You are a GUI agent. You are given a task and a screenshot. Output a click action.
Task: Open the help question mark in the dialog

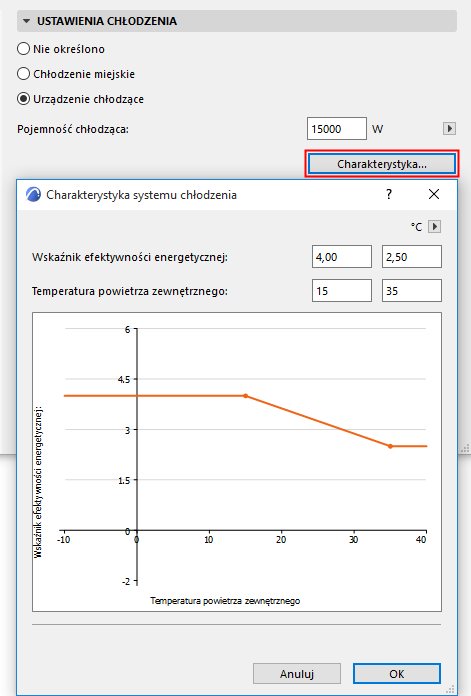[389, 194]
